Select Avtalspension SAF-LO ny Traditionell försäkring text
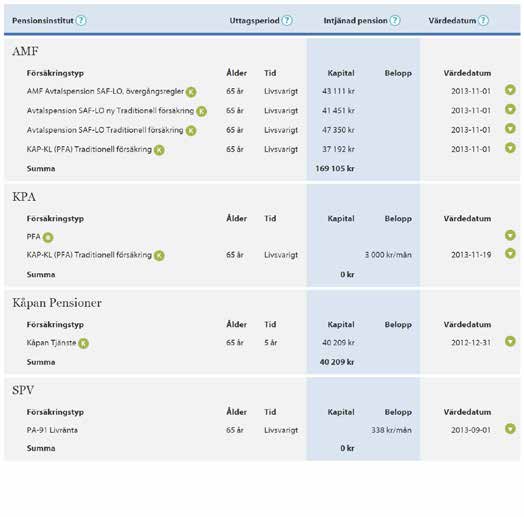 (110, 110)
